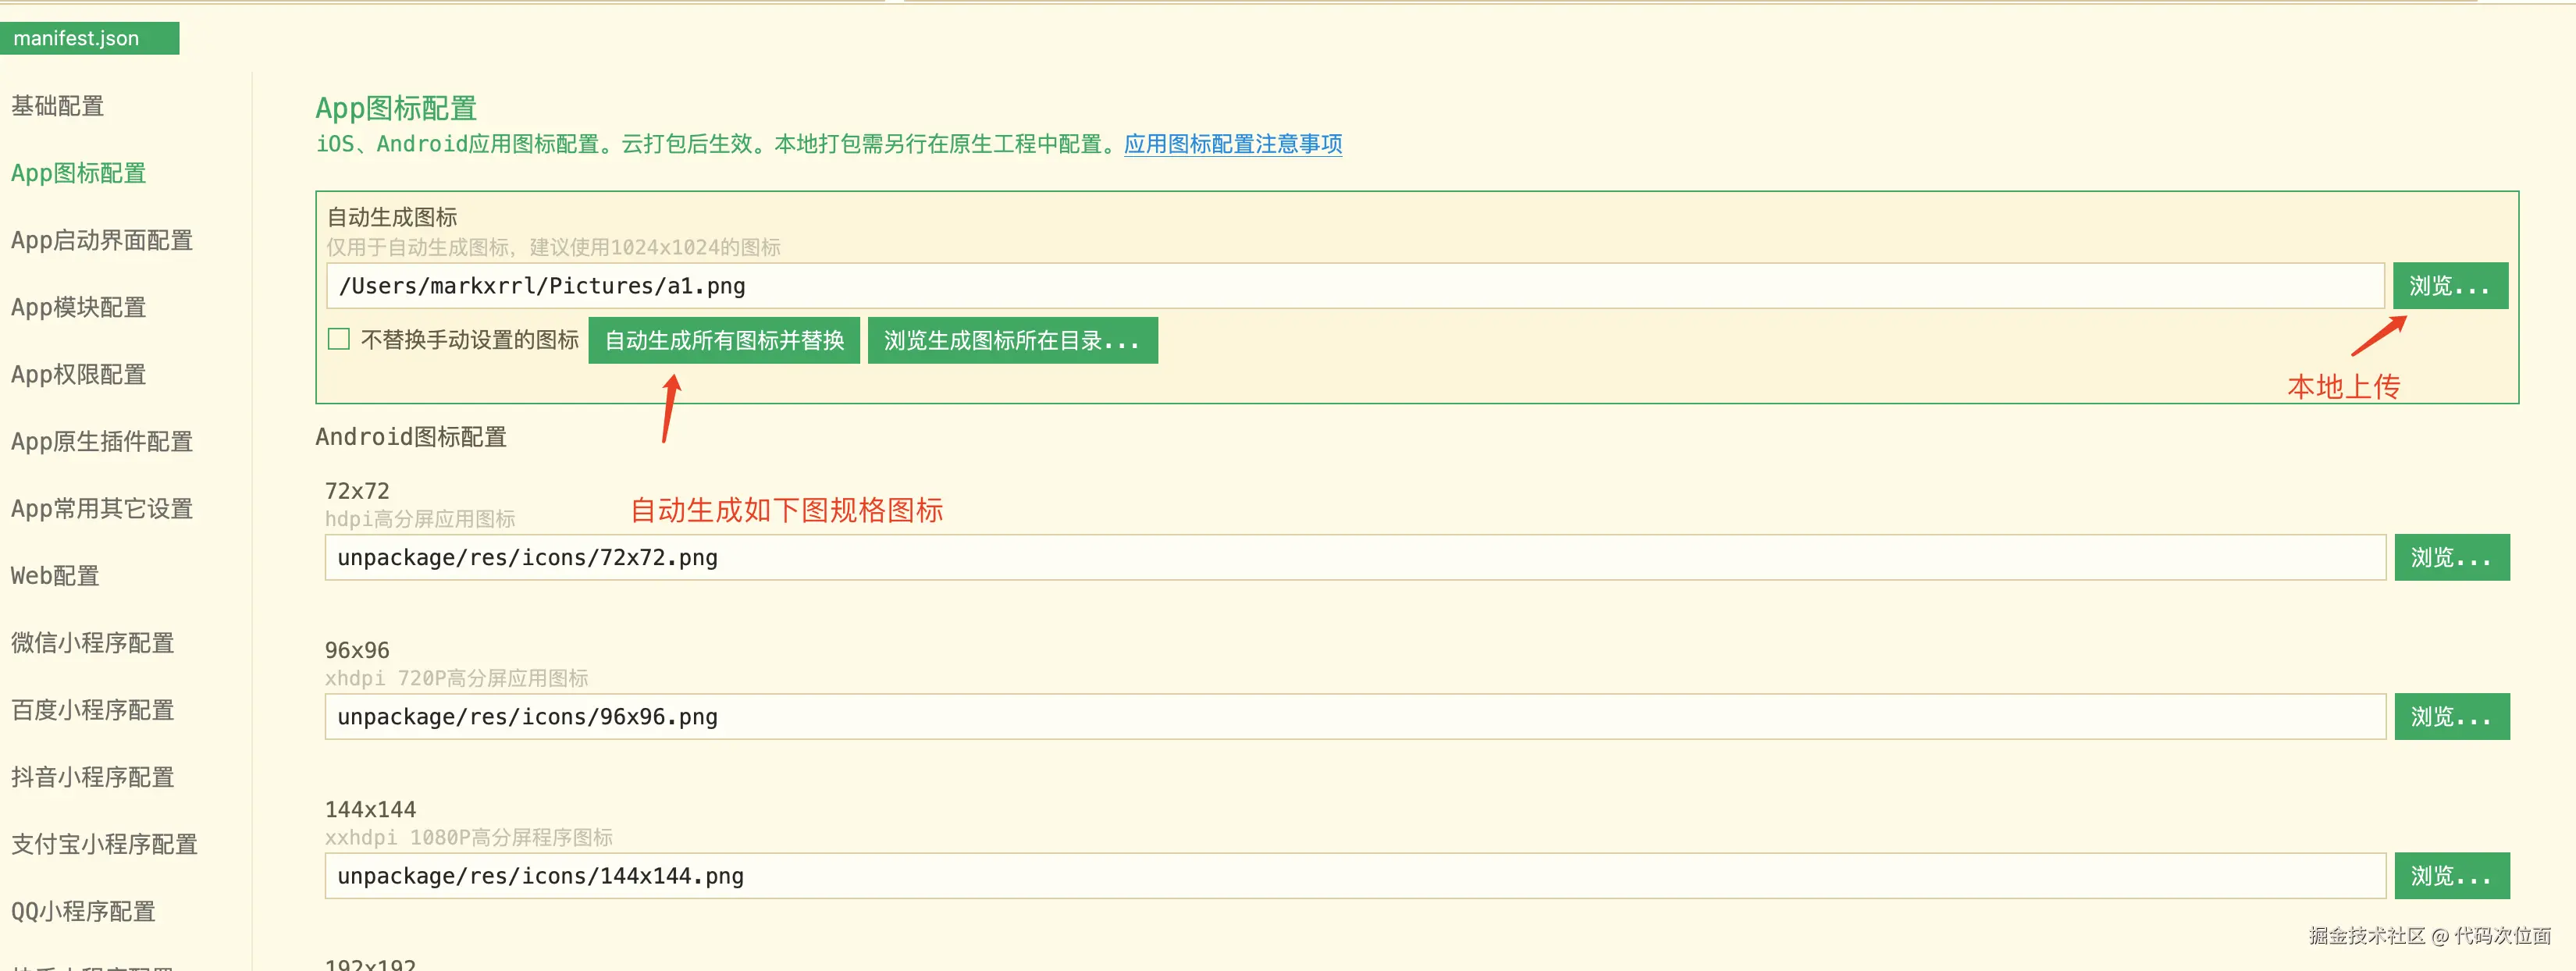Click 浏览 for the 144x144 icon
Screen dimensions: 2576x971
[2451, 875]
